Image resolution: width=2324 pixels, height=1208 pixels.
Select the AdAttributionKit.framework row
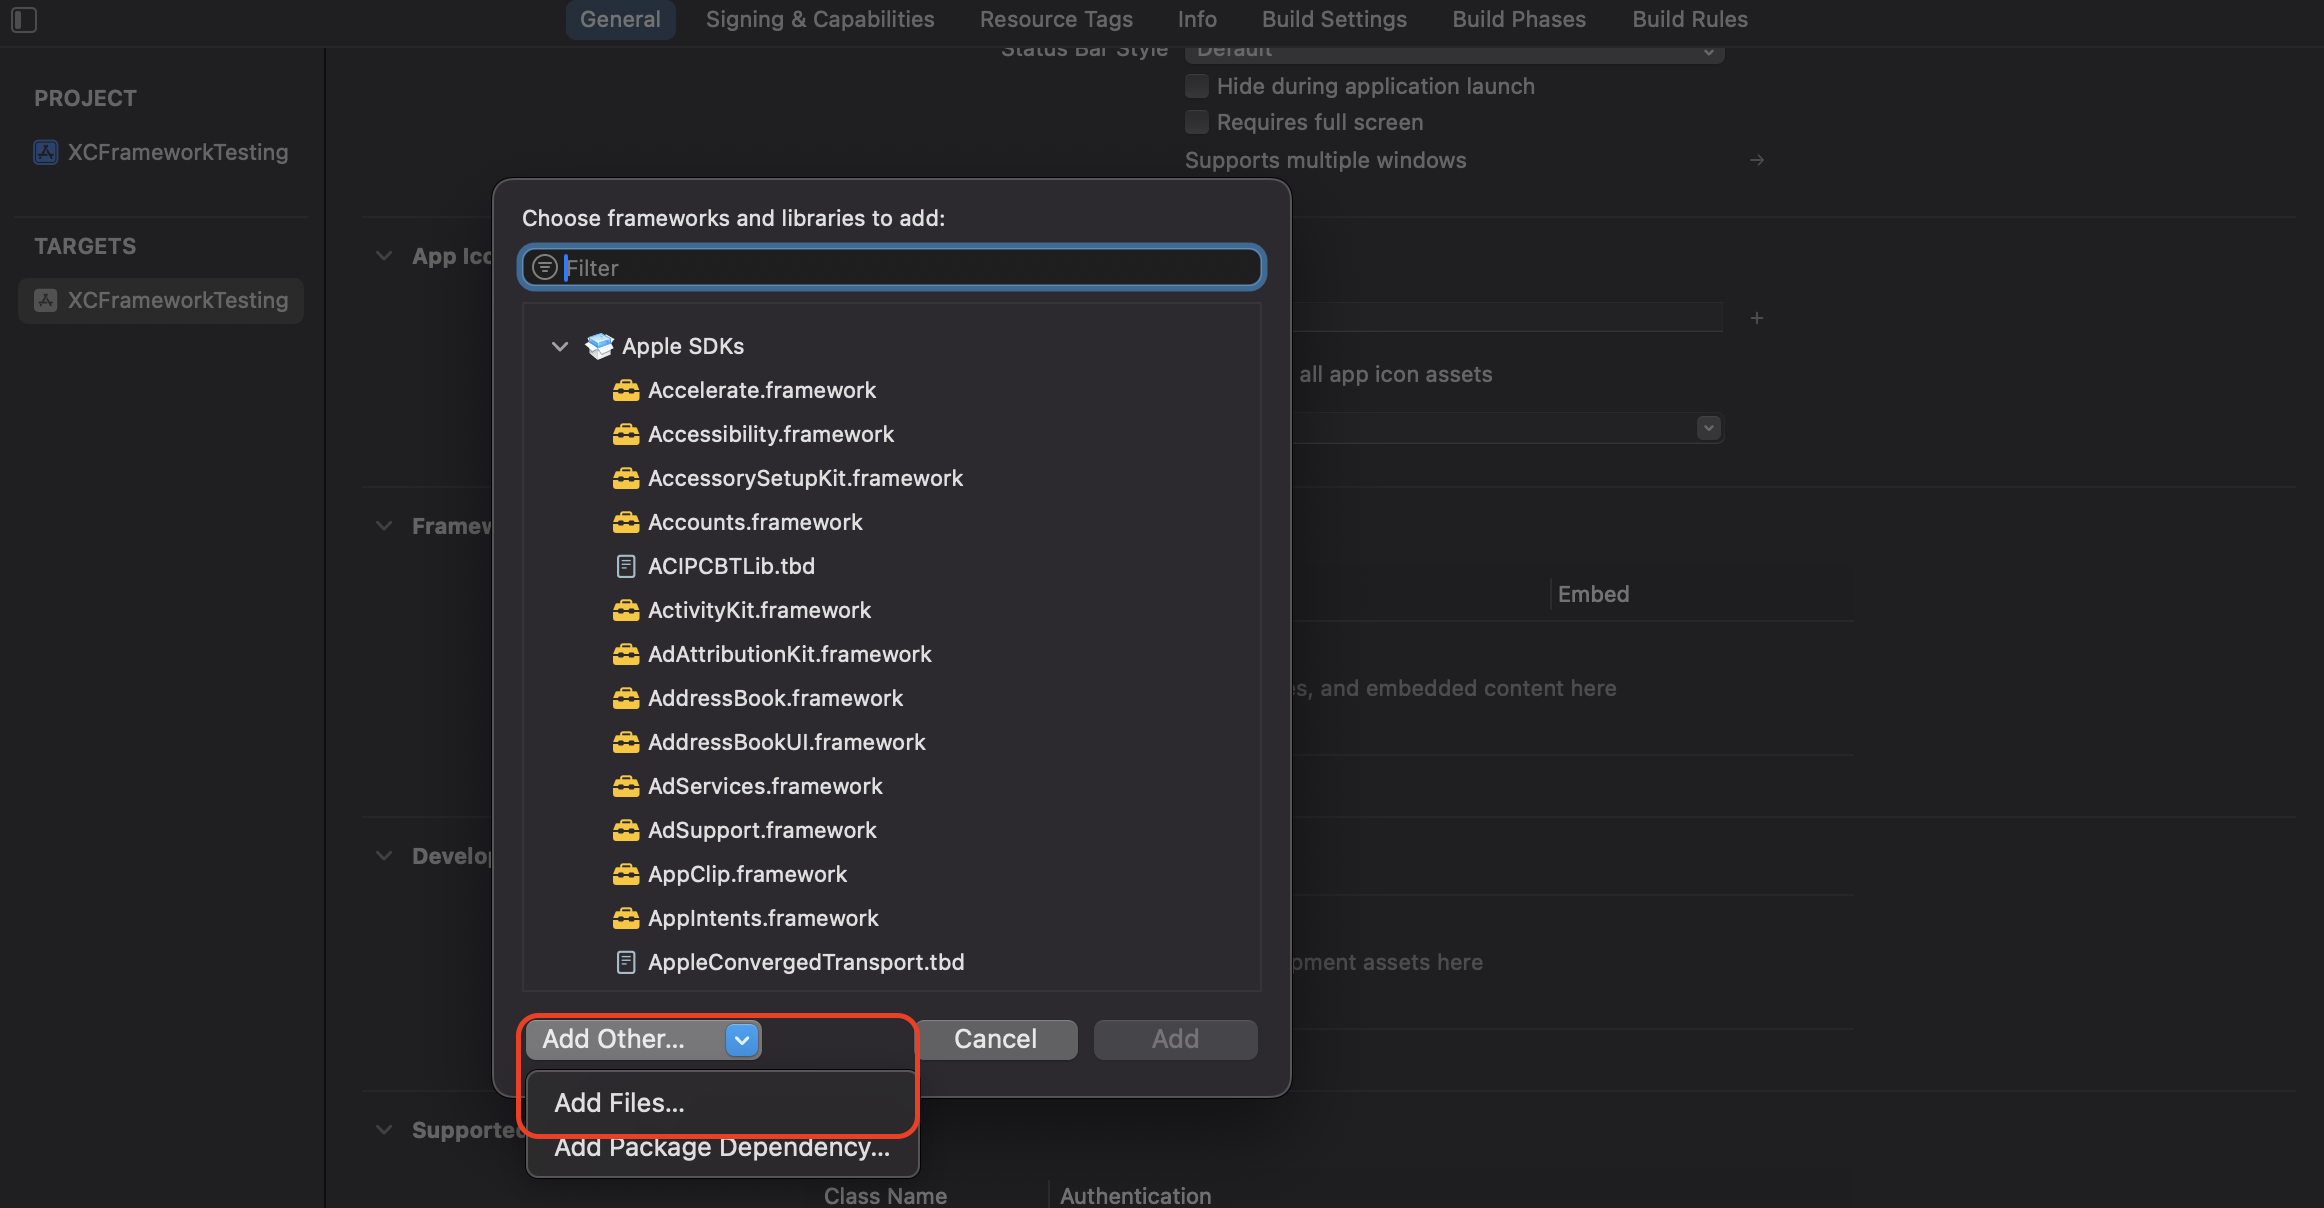892,654
